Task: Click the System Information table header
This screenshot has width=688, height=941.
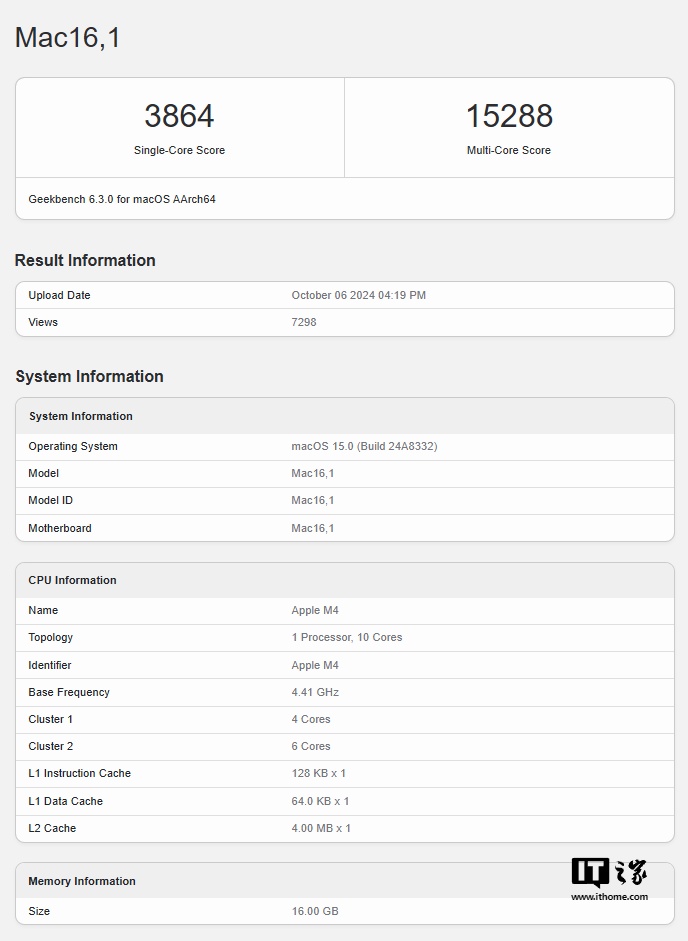Action: [x=81, y=416]
